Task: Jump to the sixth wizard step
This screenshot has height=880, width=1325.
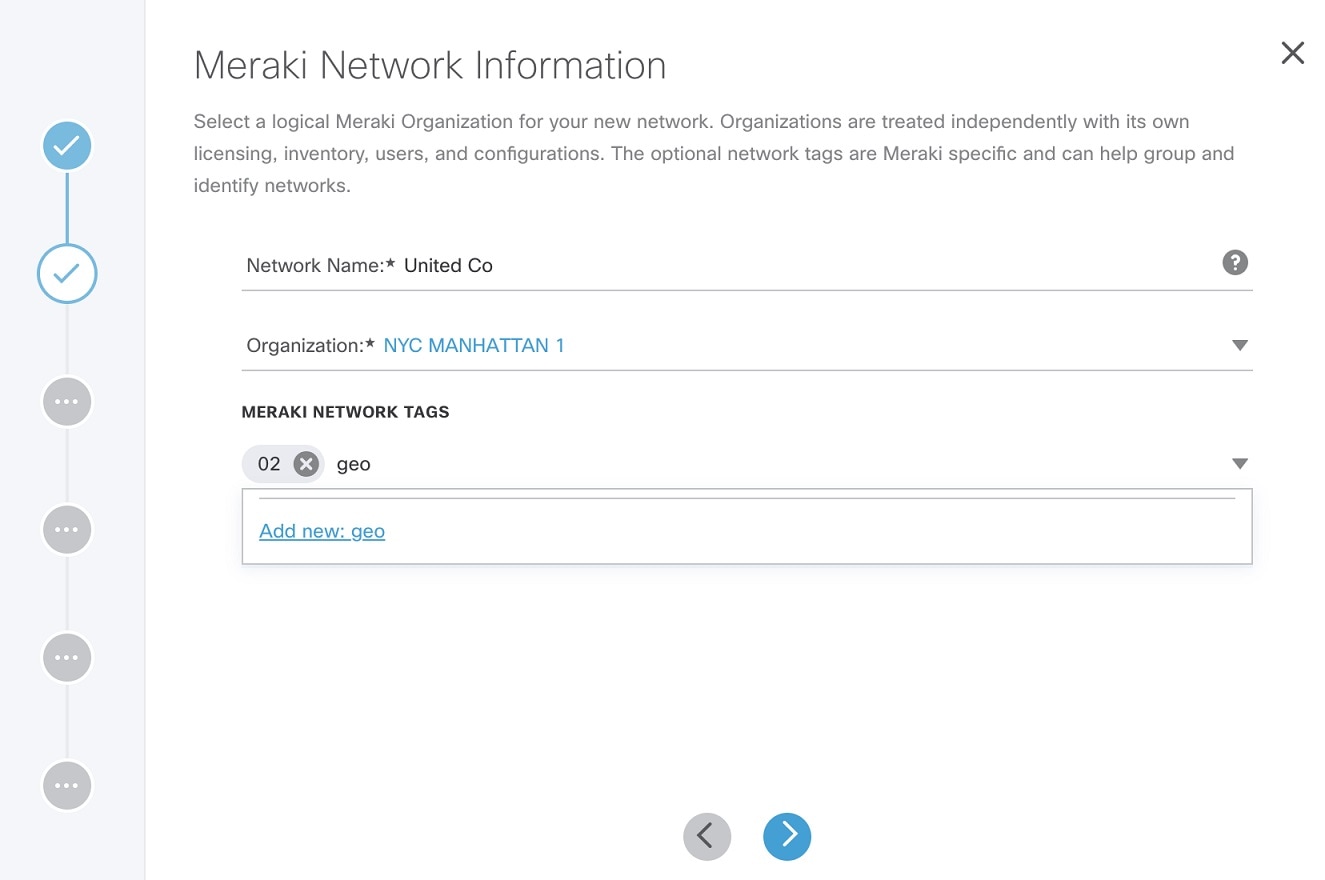Action: click(x=67, y=786)
